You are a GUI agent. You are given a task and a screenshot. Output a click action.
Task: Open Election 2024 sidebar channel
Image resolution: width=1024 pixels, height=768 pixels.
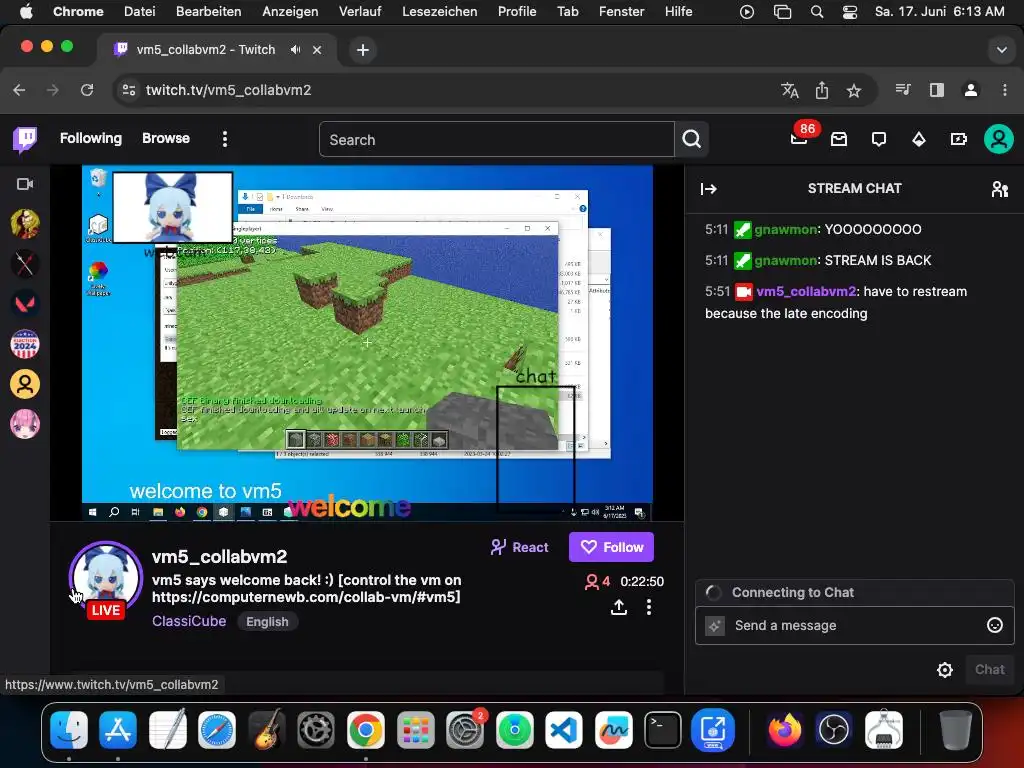25,344
